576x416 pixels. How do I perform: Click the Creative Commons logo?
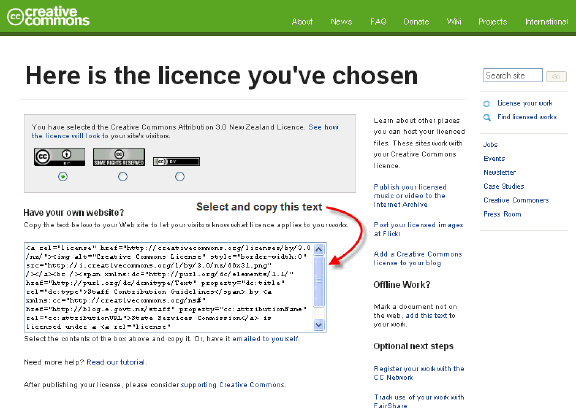[x=48, y=17]
